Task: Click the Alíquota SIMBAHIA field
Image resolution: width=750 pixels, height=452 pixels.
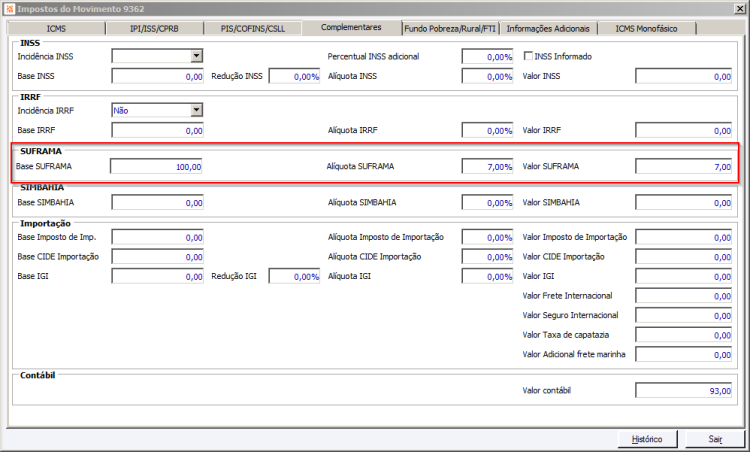Action: (x=487, y=202)
